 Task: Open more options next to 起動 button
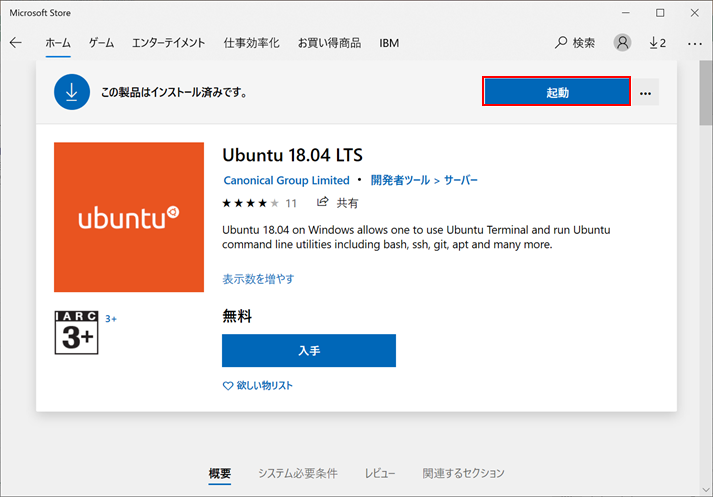tap(645, 93)
